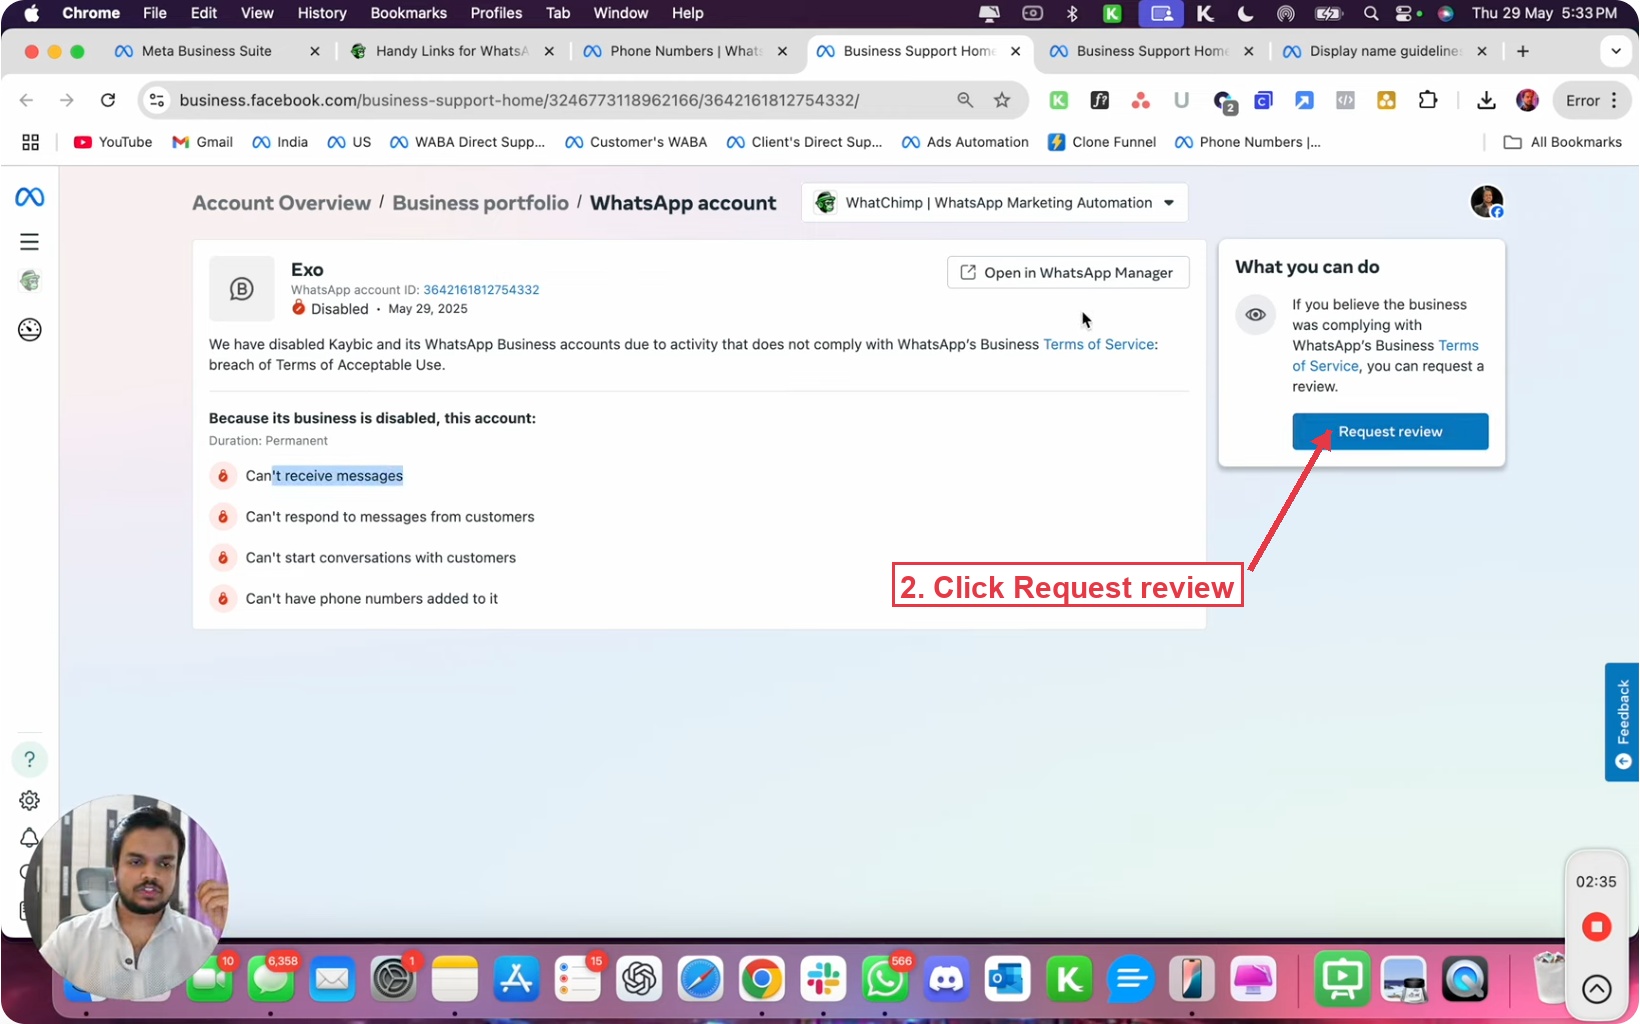Open the History menu in the menu bar
The height and width of the screenshot is (1024, 1640).
(x=322, y=13)
